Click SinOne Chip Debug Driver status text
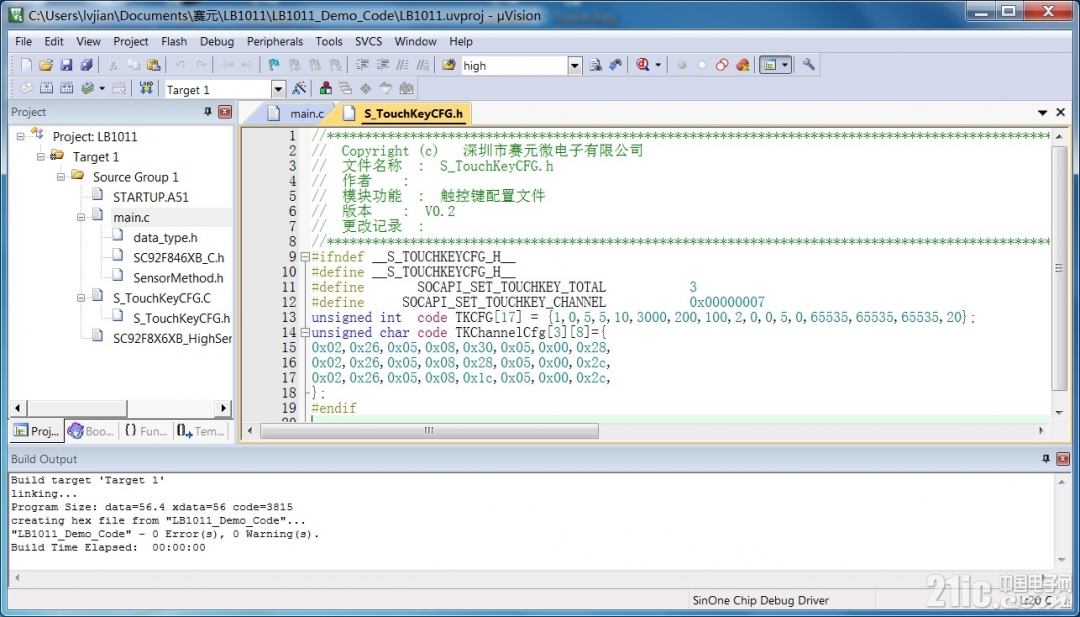The height and width of the screenshot is (617, 1080). tap(760, 600)
